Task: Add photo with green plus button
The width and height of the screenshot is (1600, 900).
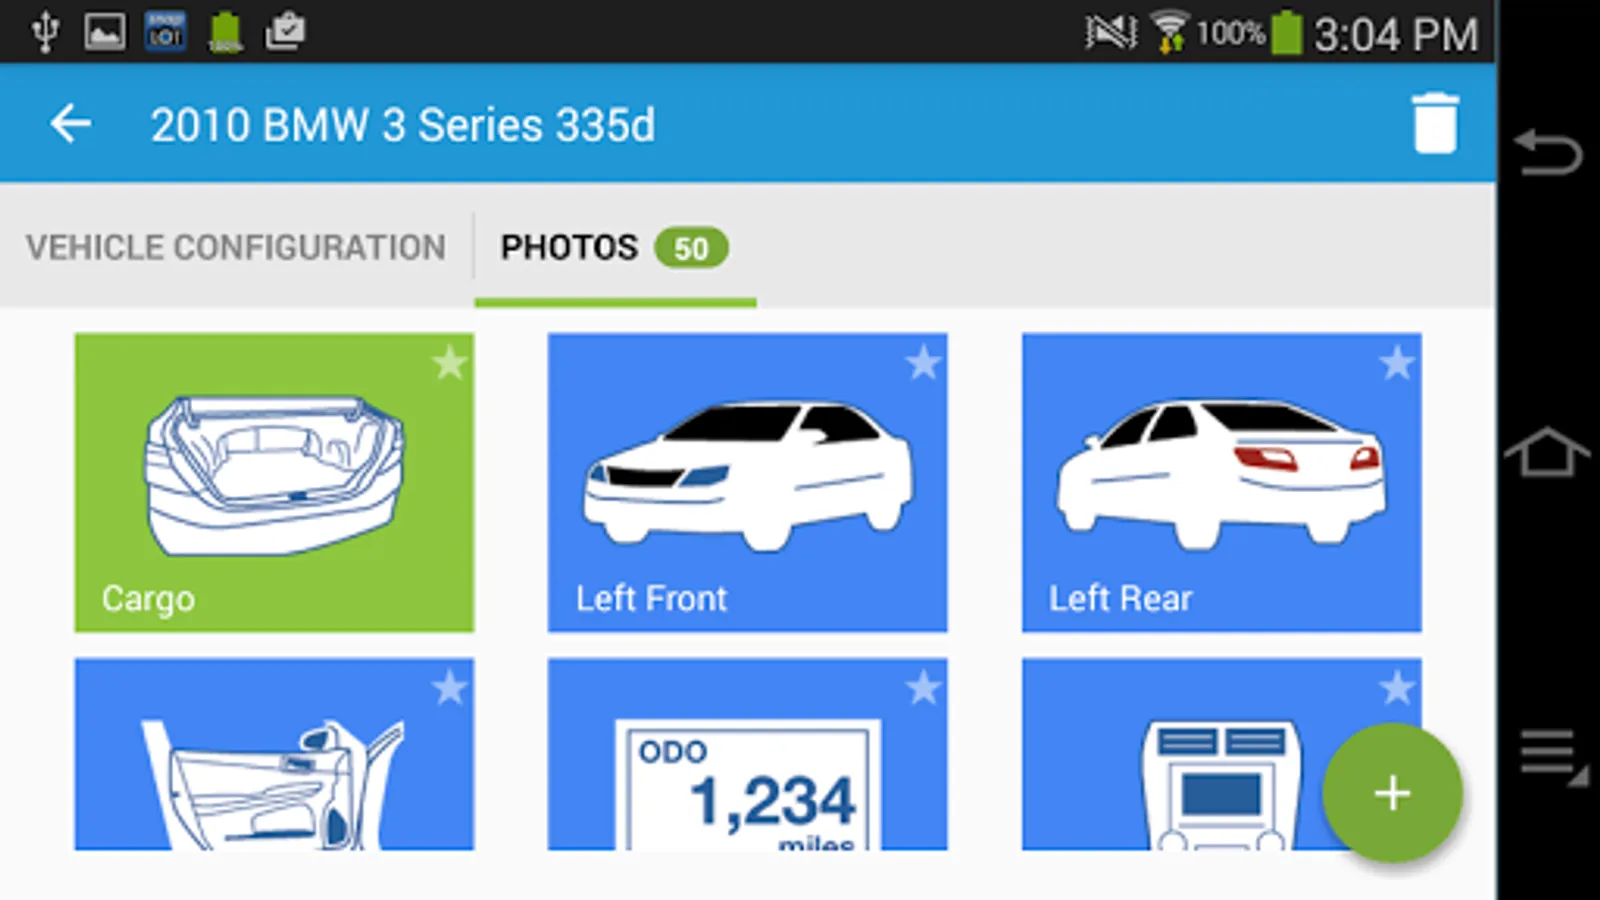Action: coord(1392,793)
